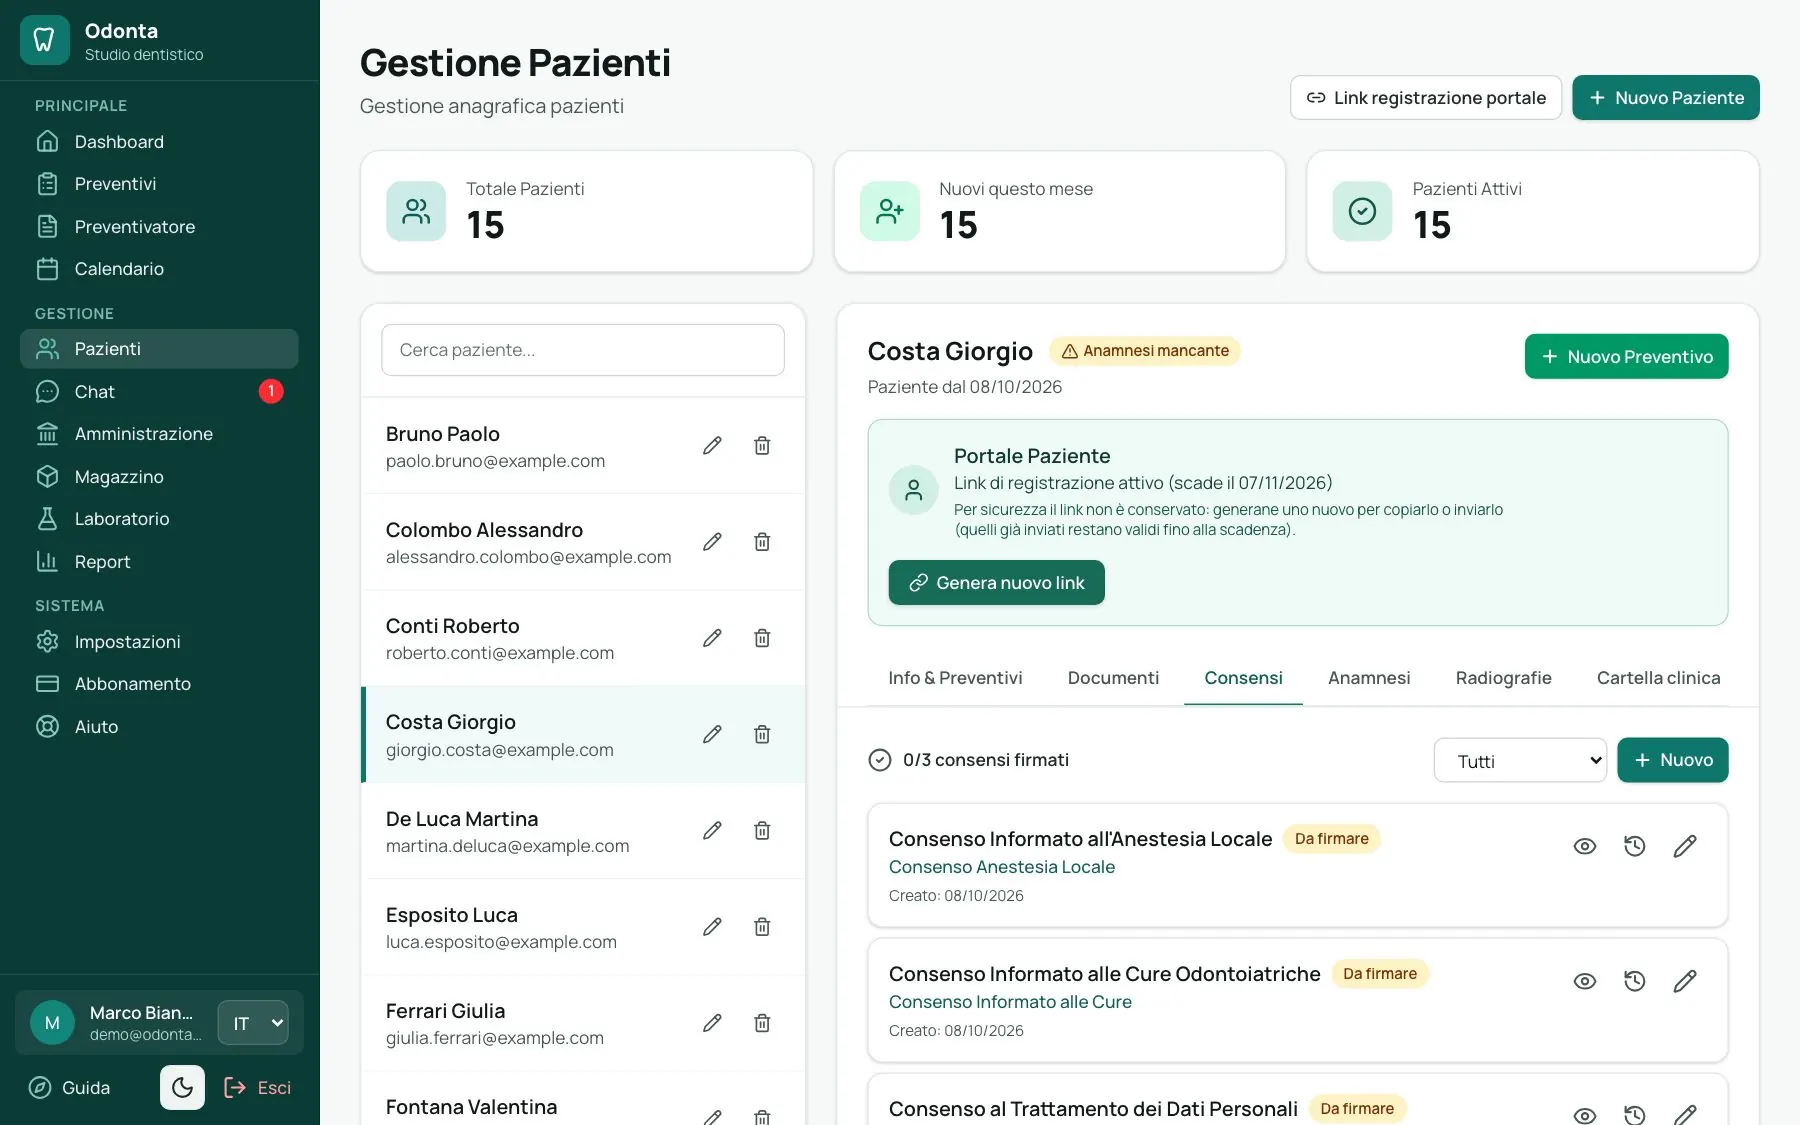Edit Colombo Alessandro's record

coord(712,542)
